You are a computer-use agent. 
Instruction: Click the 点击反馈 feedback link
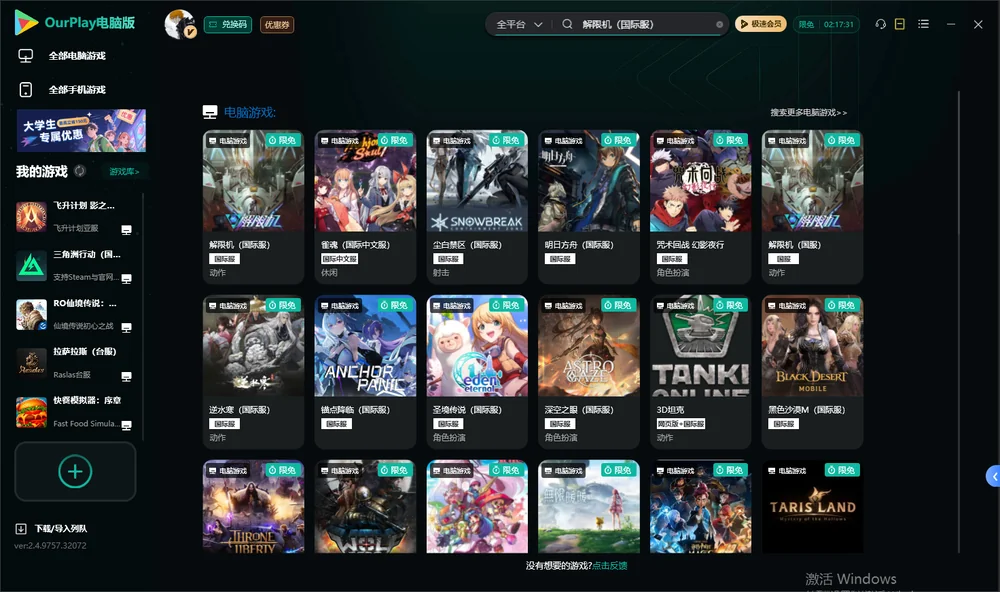pos(610,565)
